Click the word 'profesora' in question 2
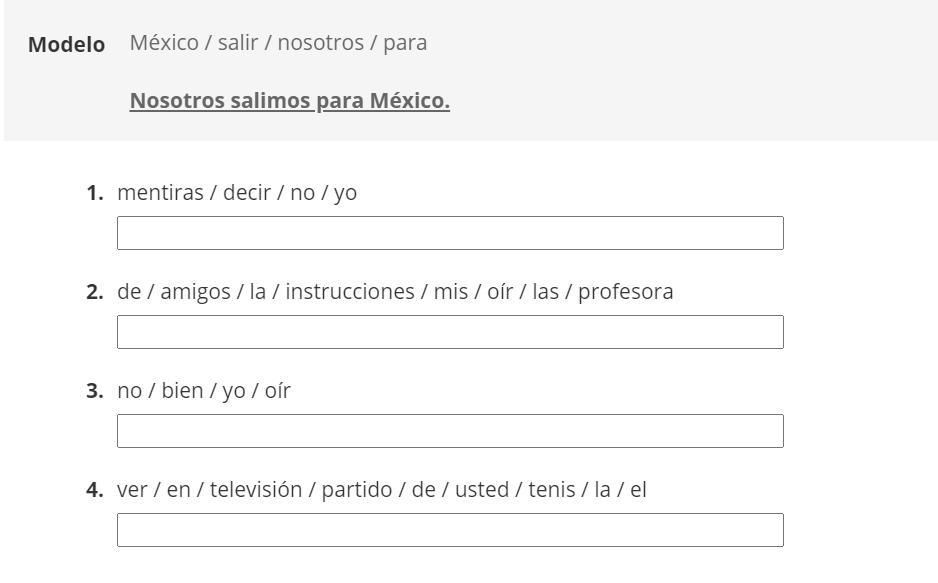The height and width of the screenshot is (583, 938). pyautogui.click(x=626, y=292)
